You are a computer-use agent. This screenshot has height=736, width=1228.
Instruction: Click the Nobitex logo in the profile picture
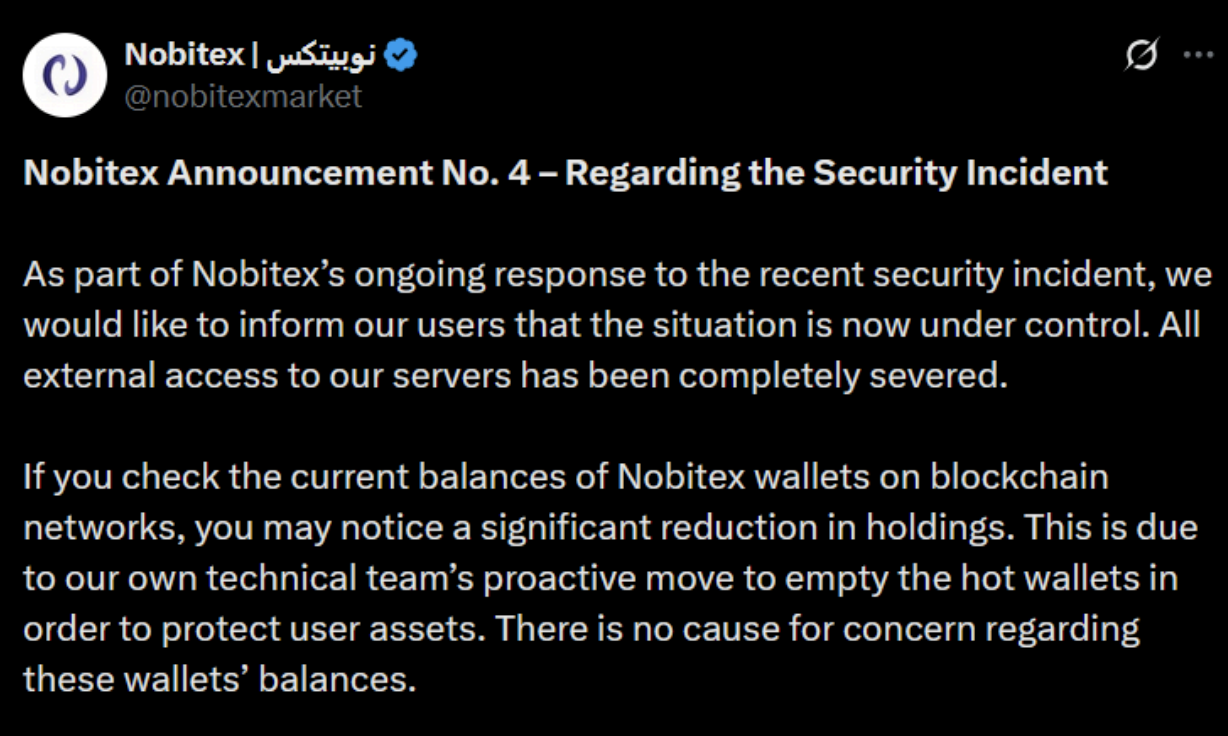click(64, 73)
